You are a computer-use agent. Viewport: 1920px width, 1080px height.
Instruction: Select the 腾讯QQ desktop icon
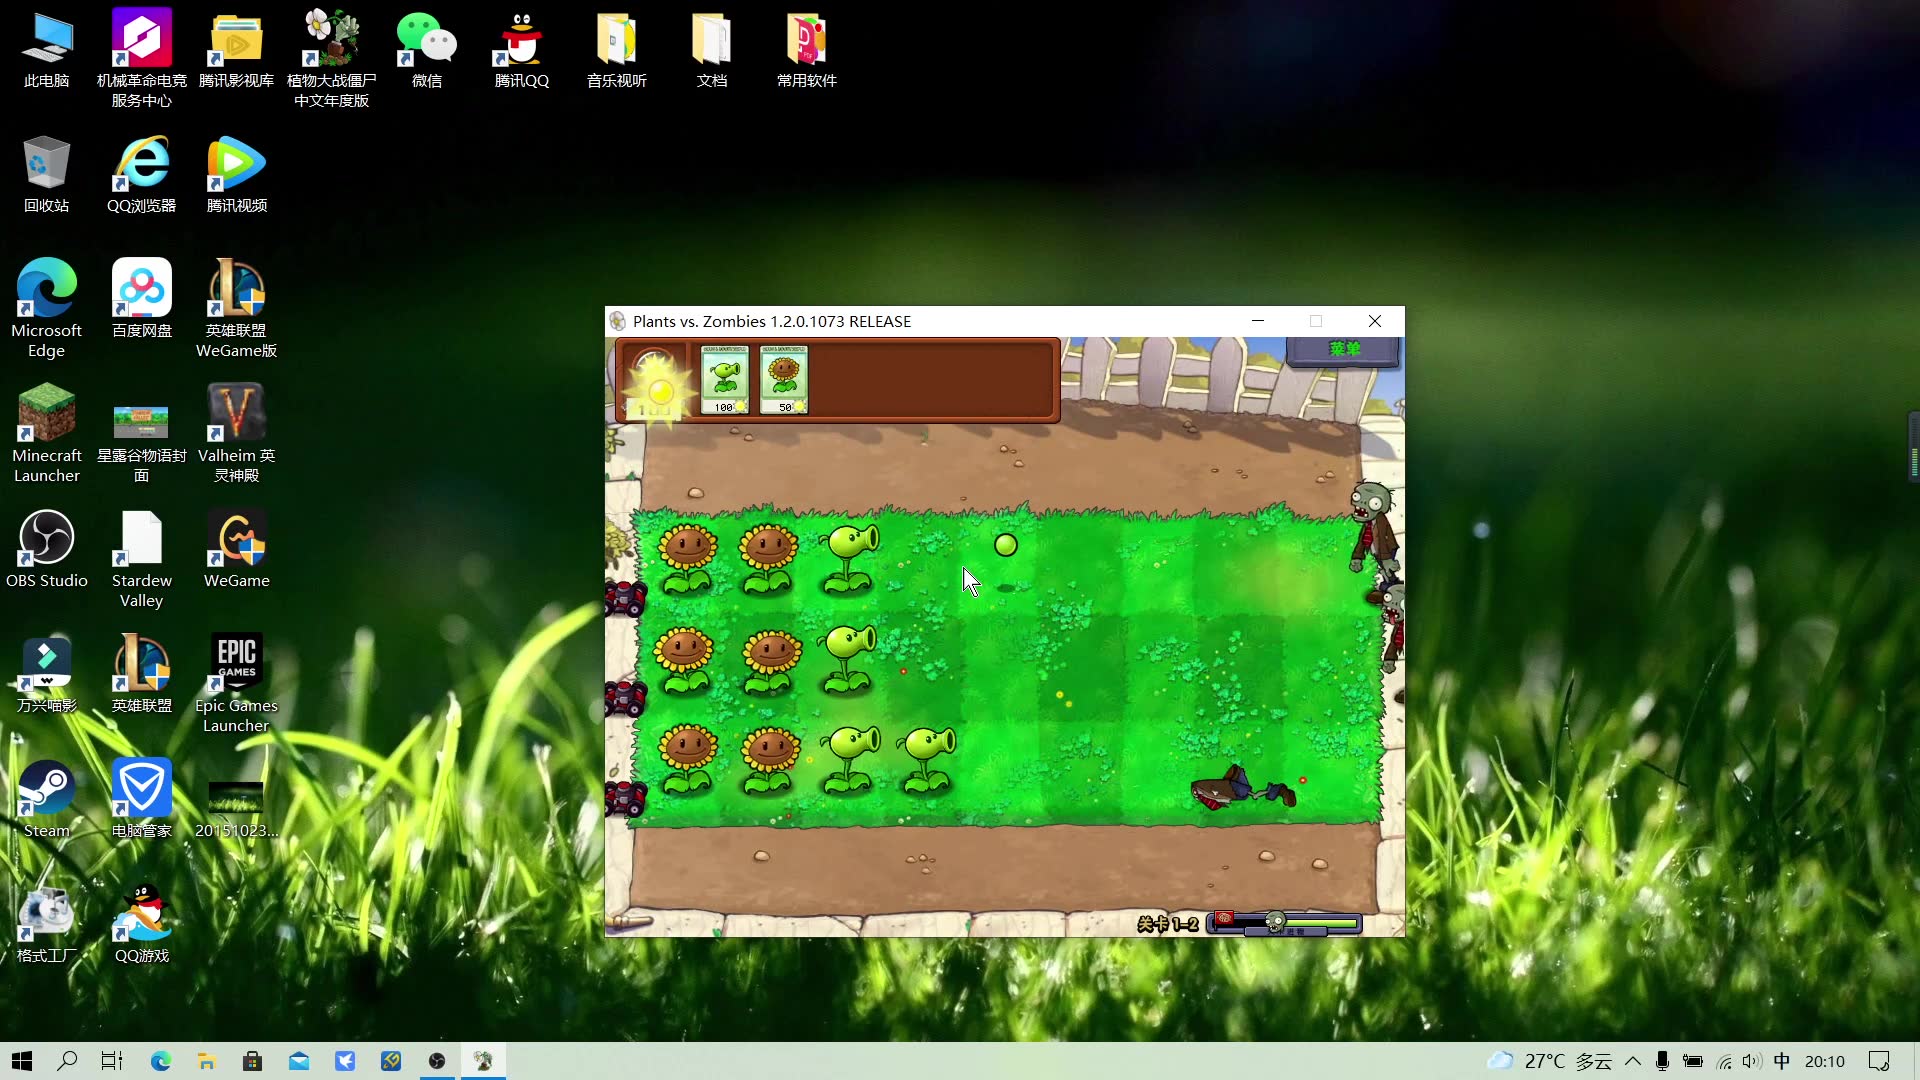[x=522, y=51]
